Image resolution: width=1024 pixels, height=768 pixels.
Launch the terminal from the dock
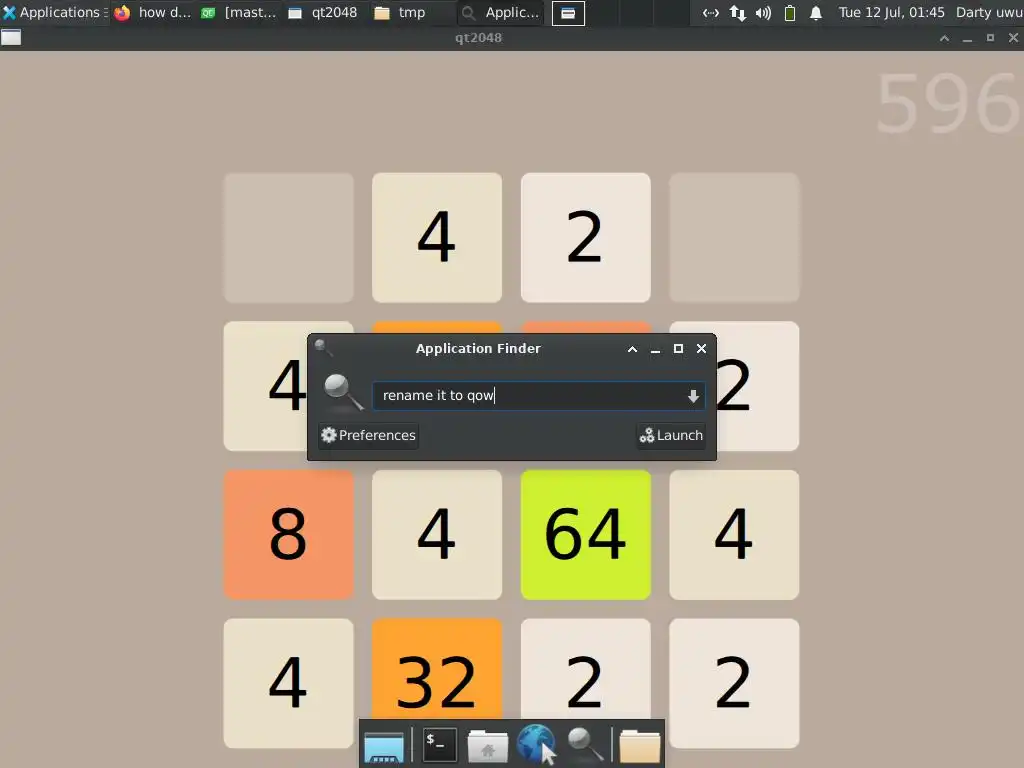click(x=439, y=744)
